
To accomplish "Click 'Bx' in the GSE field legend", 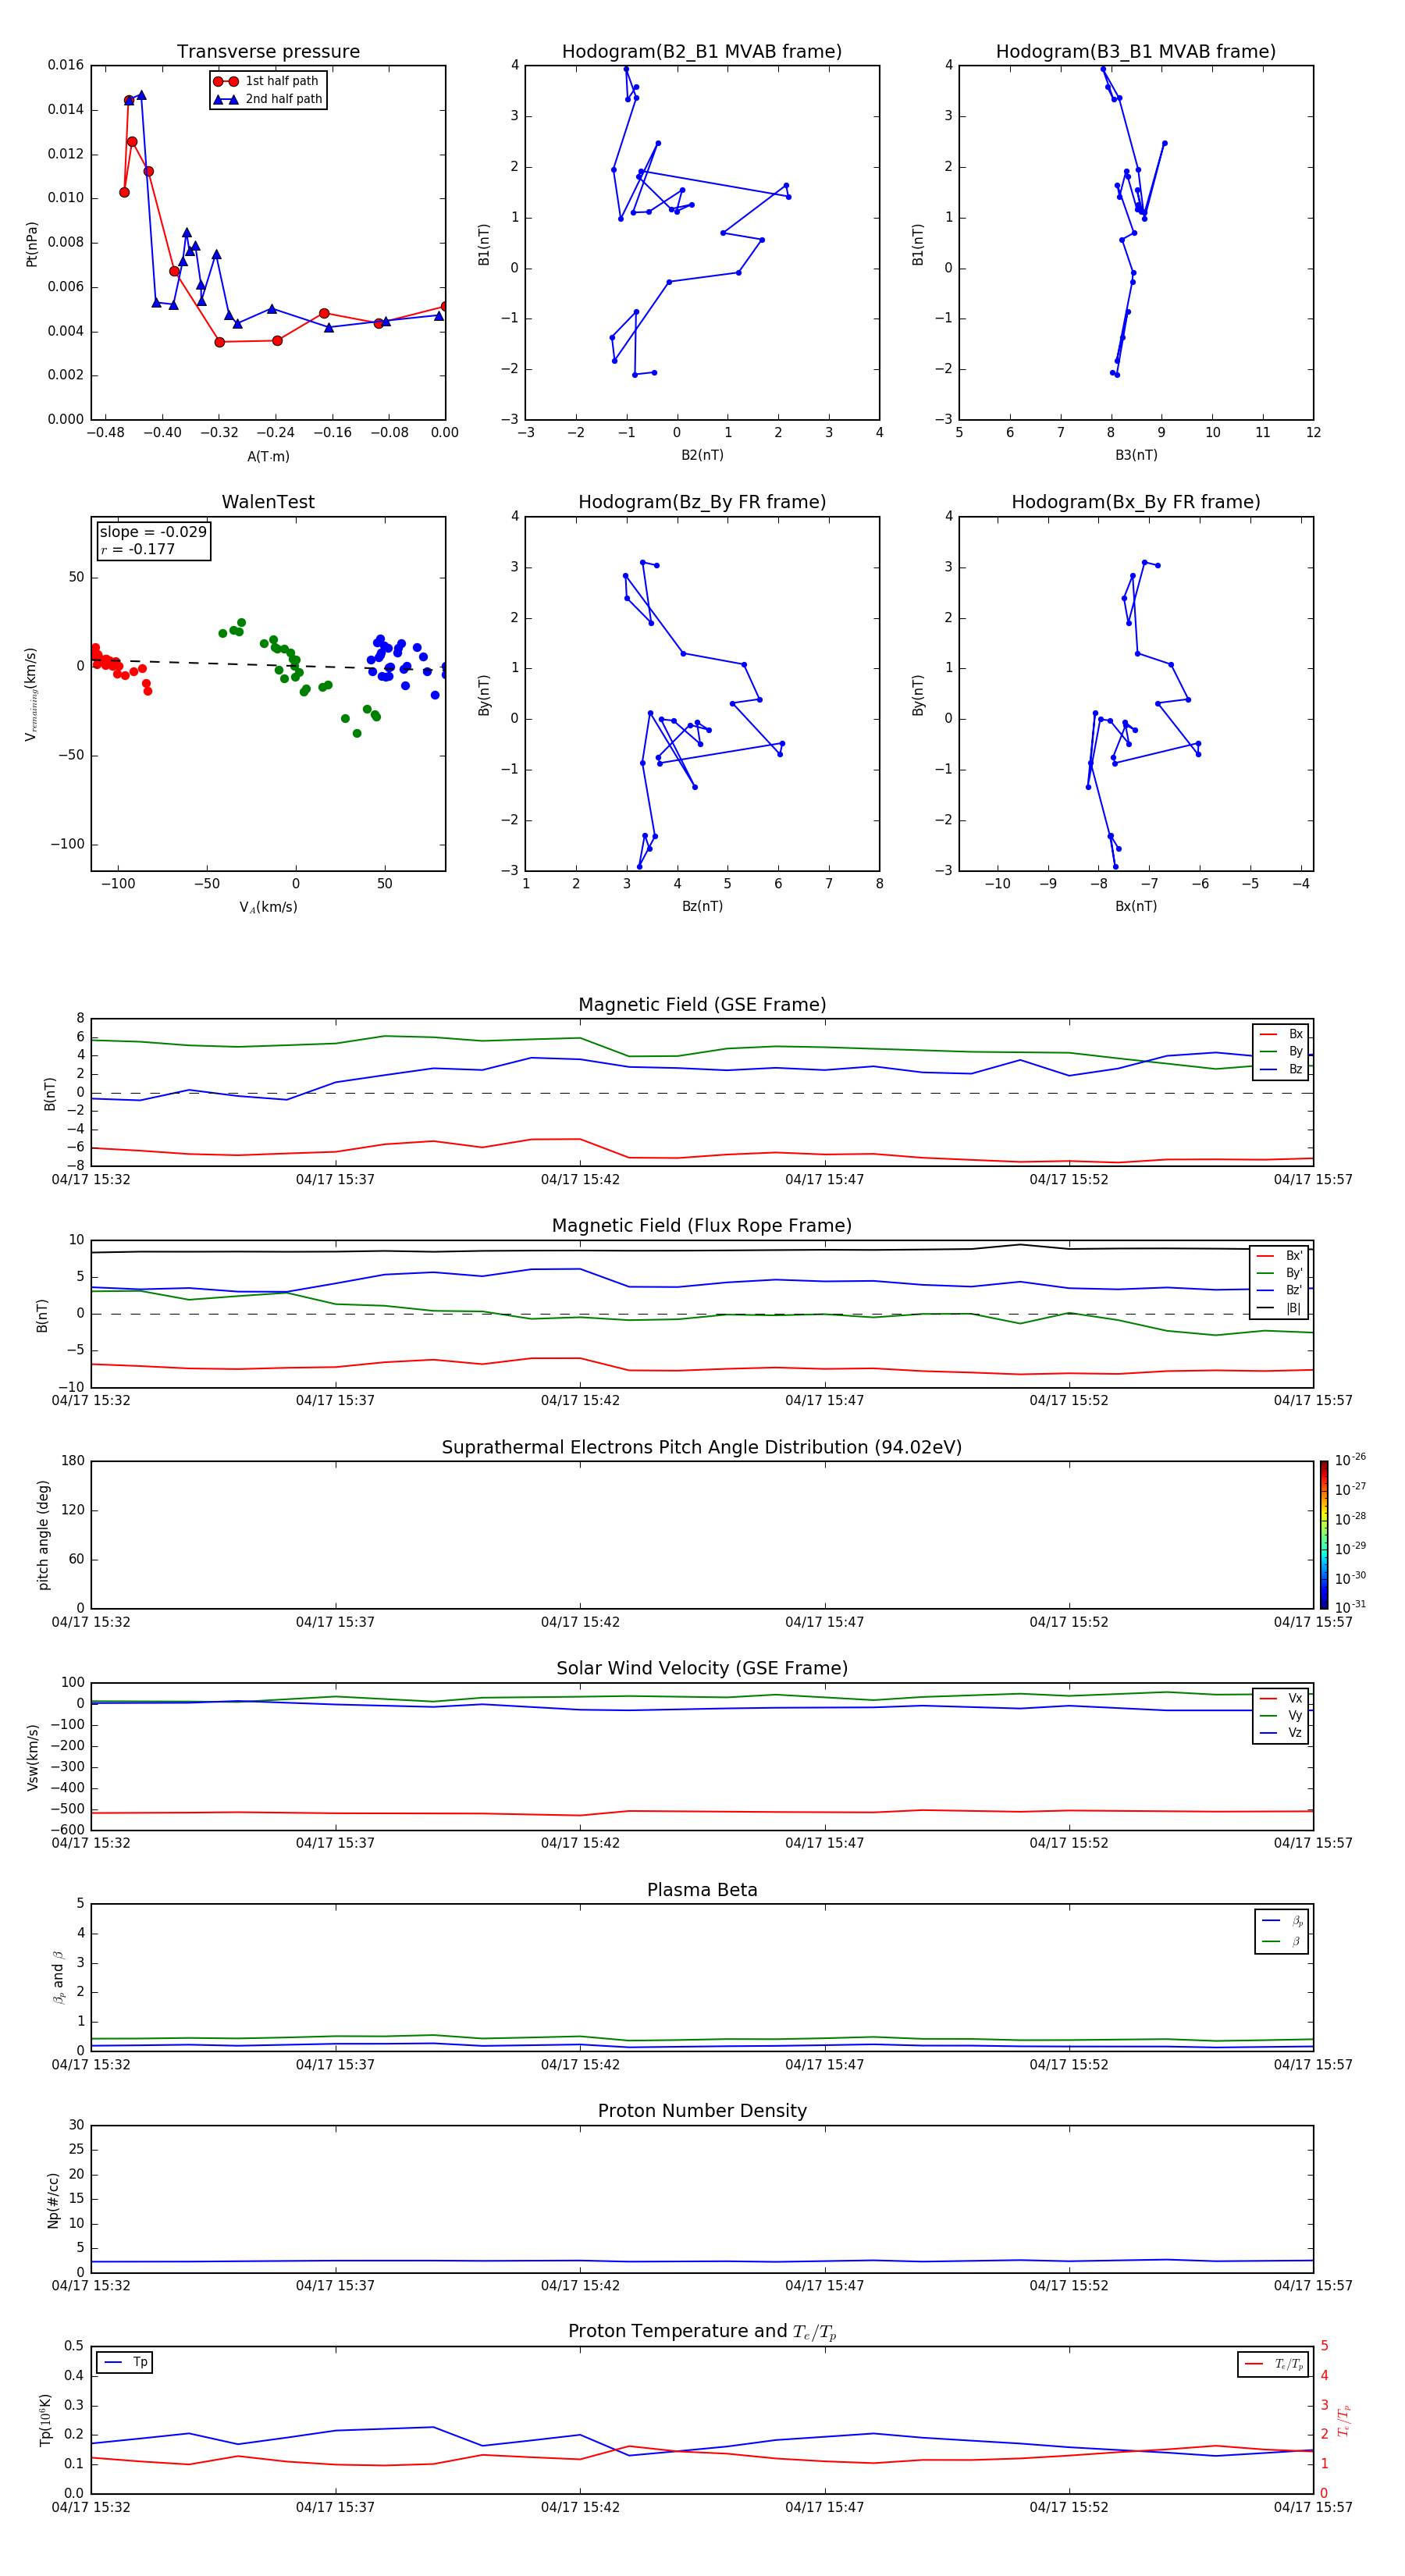I will (x=1282, y=1035).
